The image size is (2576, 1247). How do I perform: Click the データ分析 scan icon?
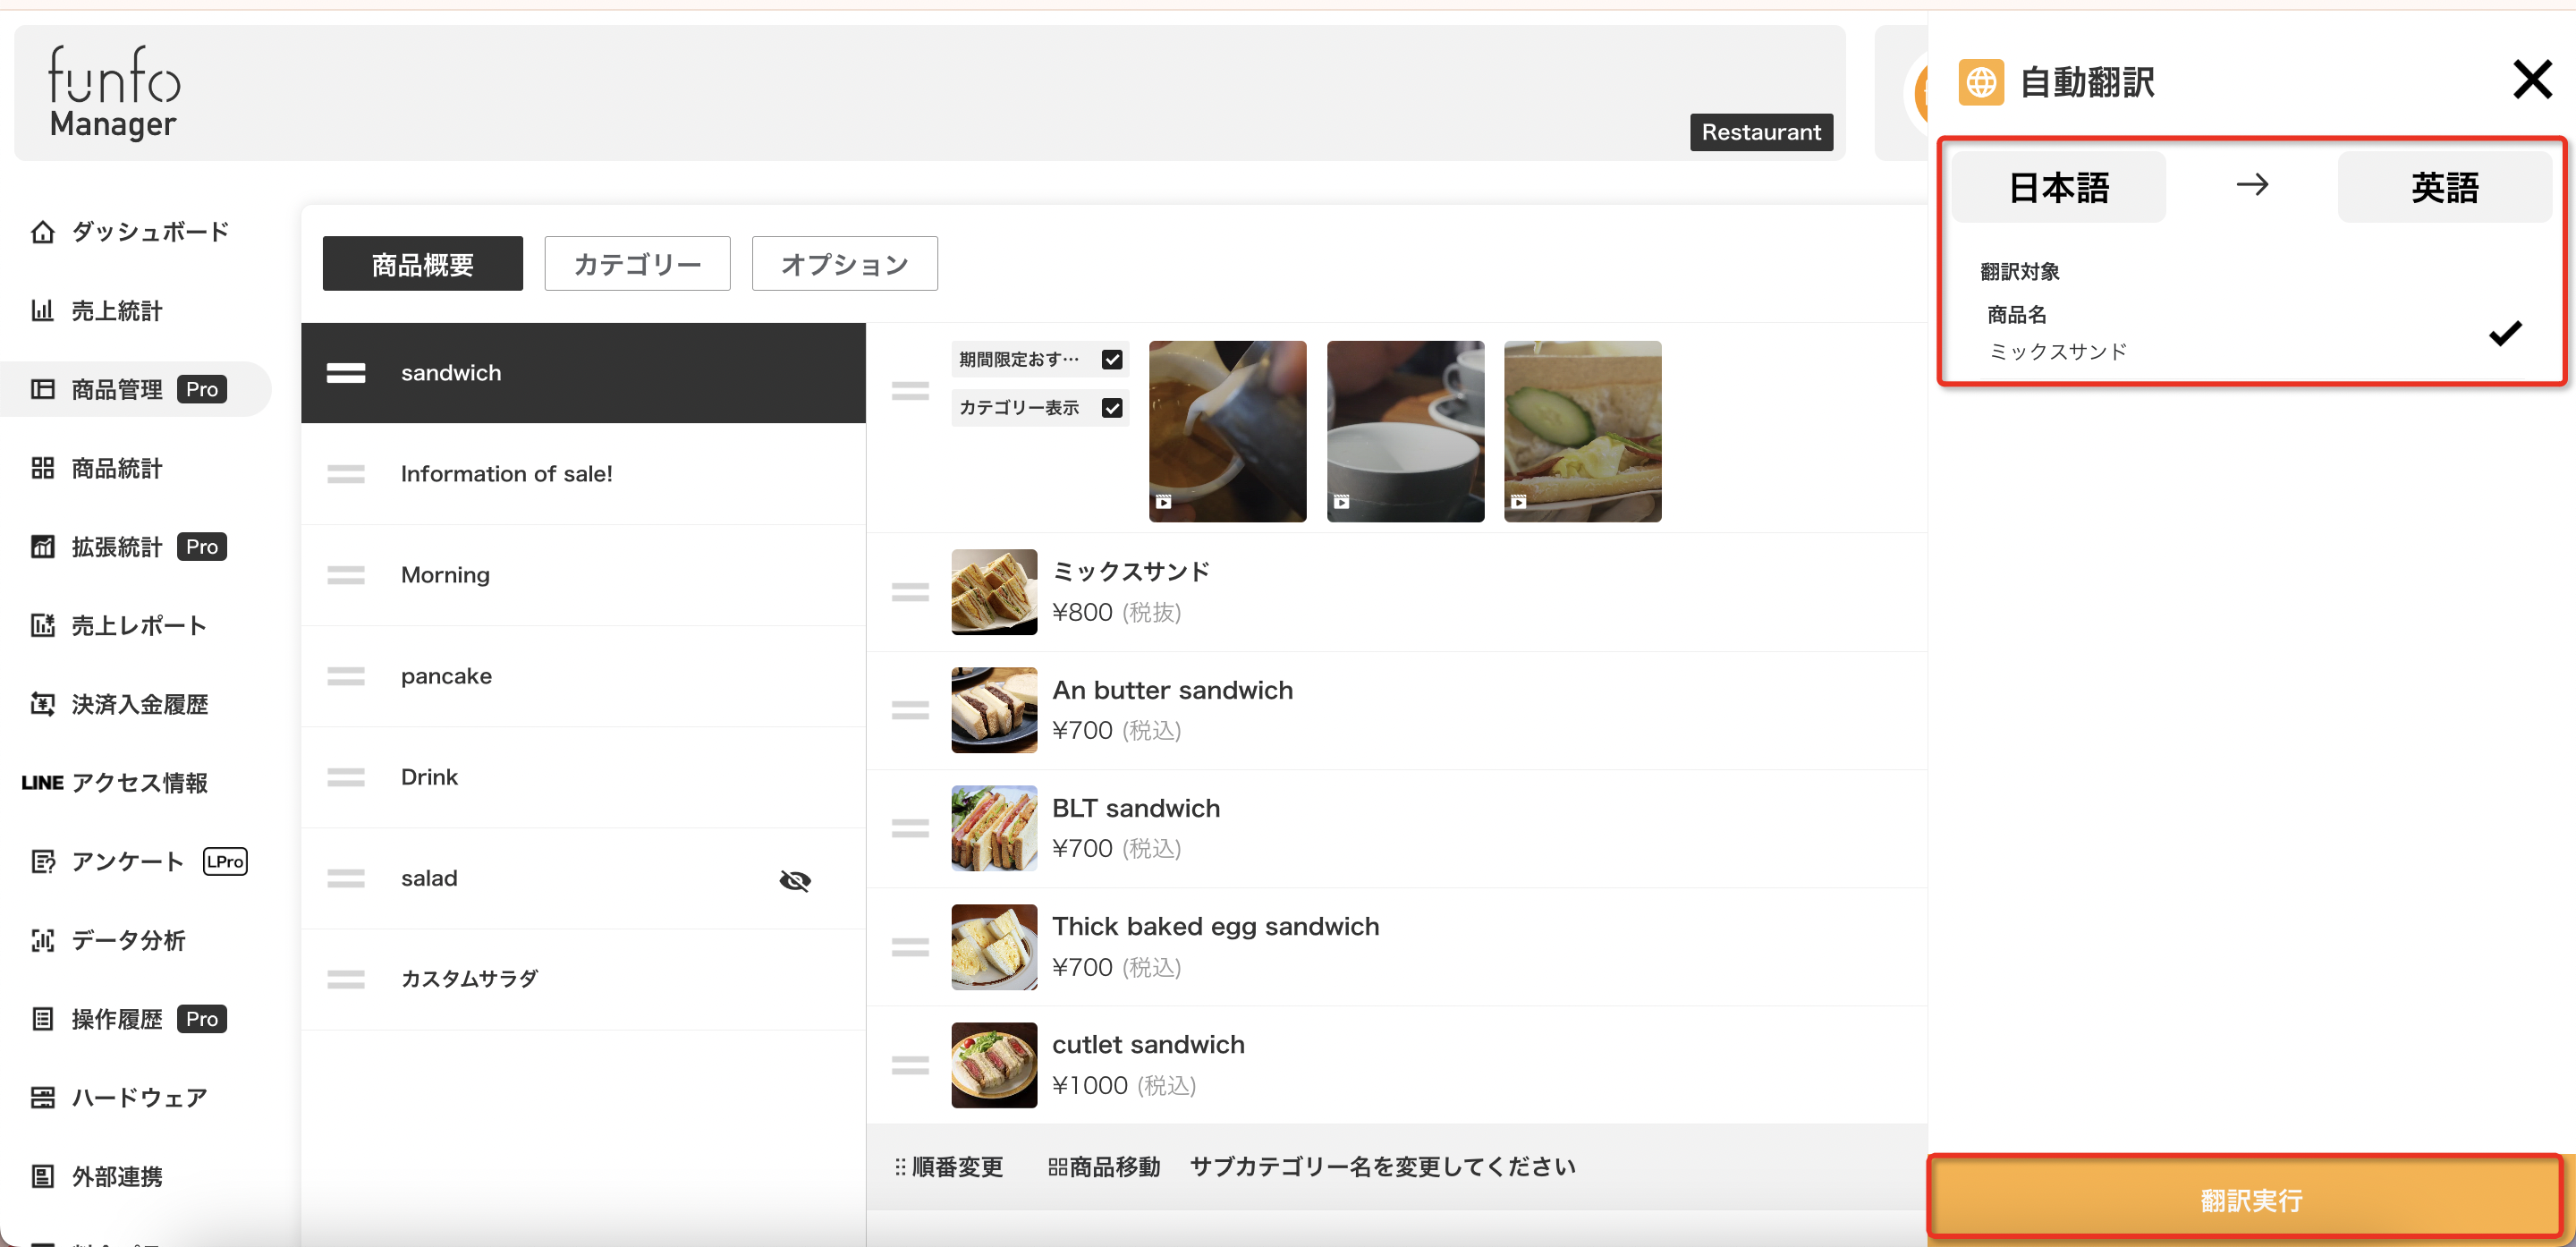click(x=42, y=940)
